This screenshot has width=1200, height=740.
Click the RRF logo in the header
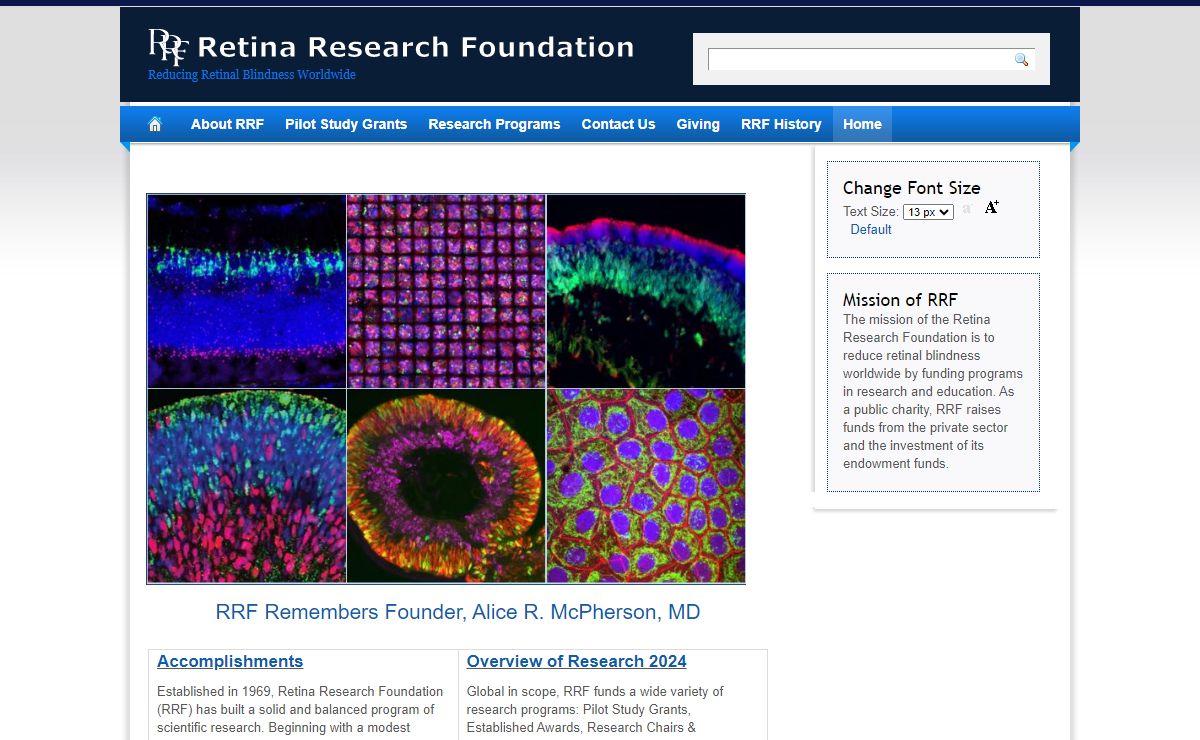click(168, 46)
